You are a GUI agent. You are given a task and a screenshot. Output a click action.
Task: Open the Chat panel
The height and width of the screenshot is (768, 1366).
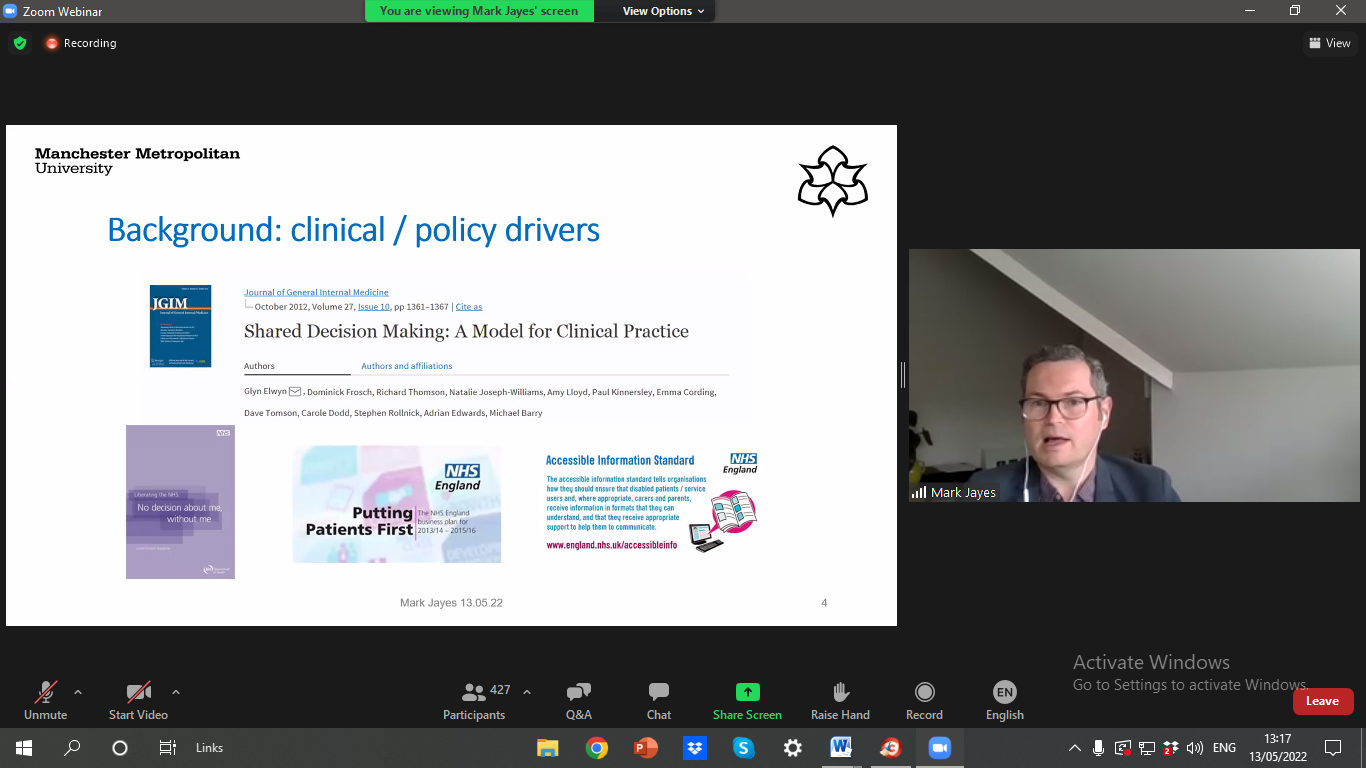[658, 700]
